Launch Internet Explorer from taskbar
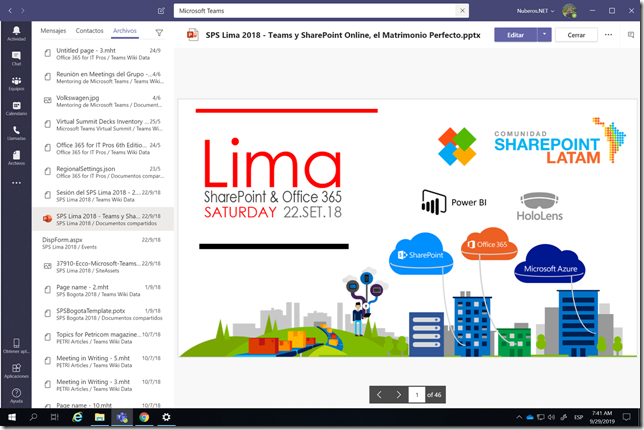This screenshot has width=644, height=430. [77, 417]
